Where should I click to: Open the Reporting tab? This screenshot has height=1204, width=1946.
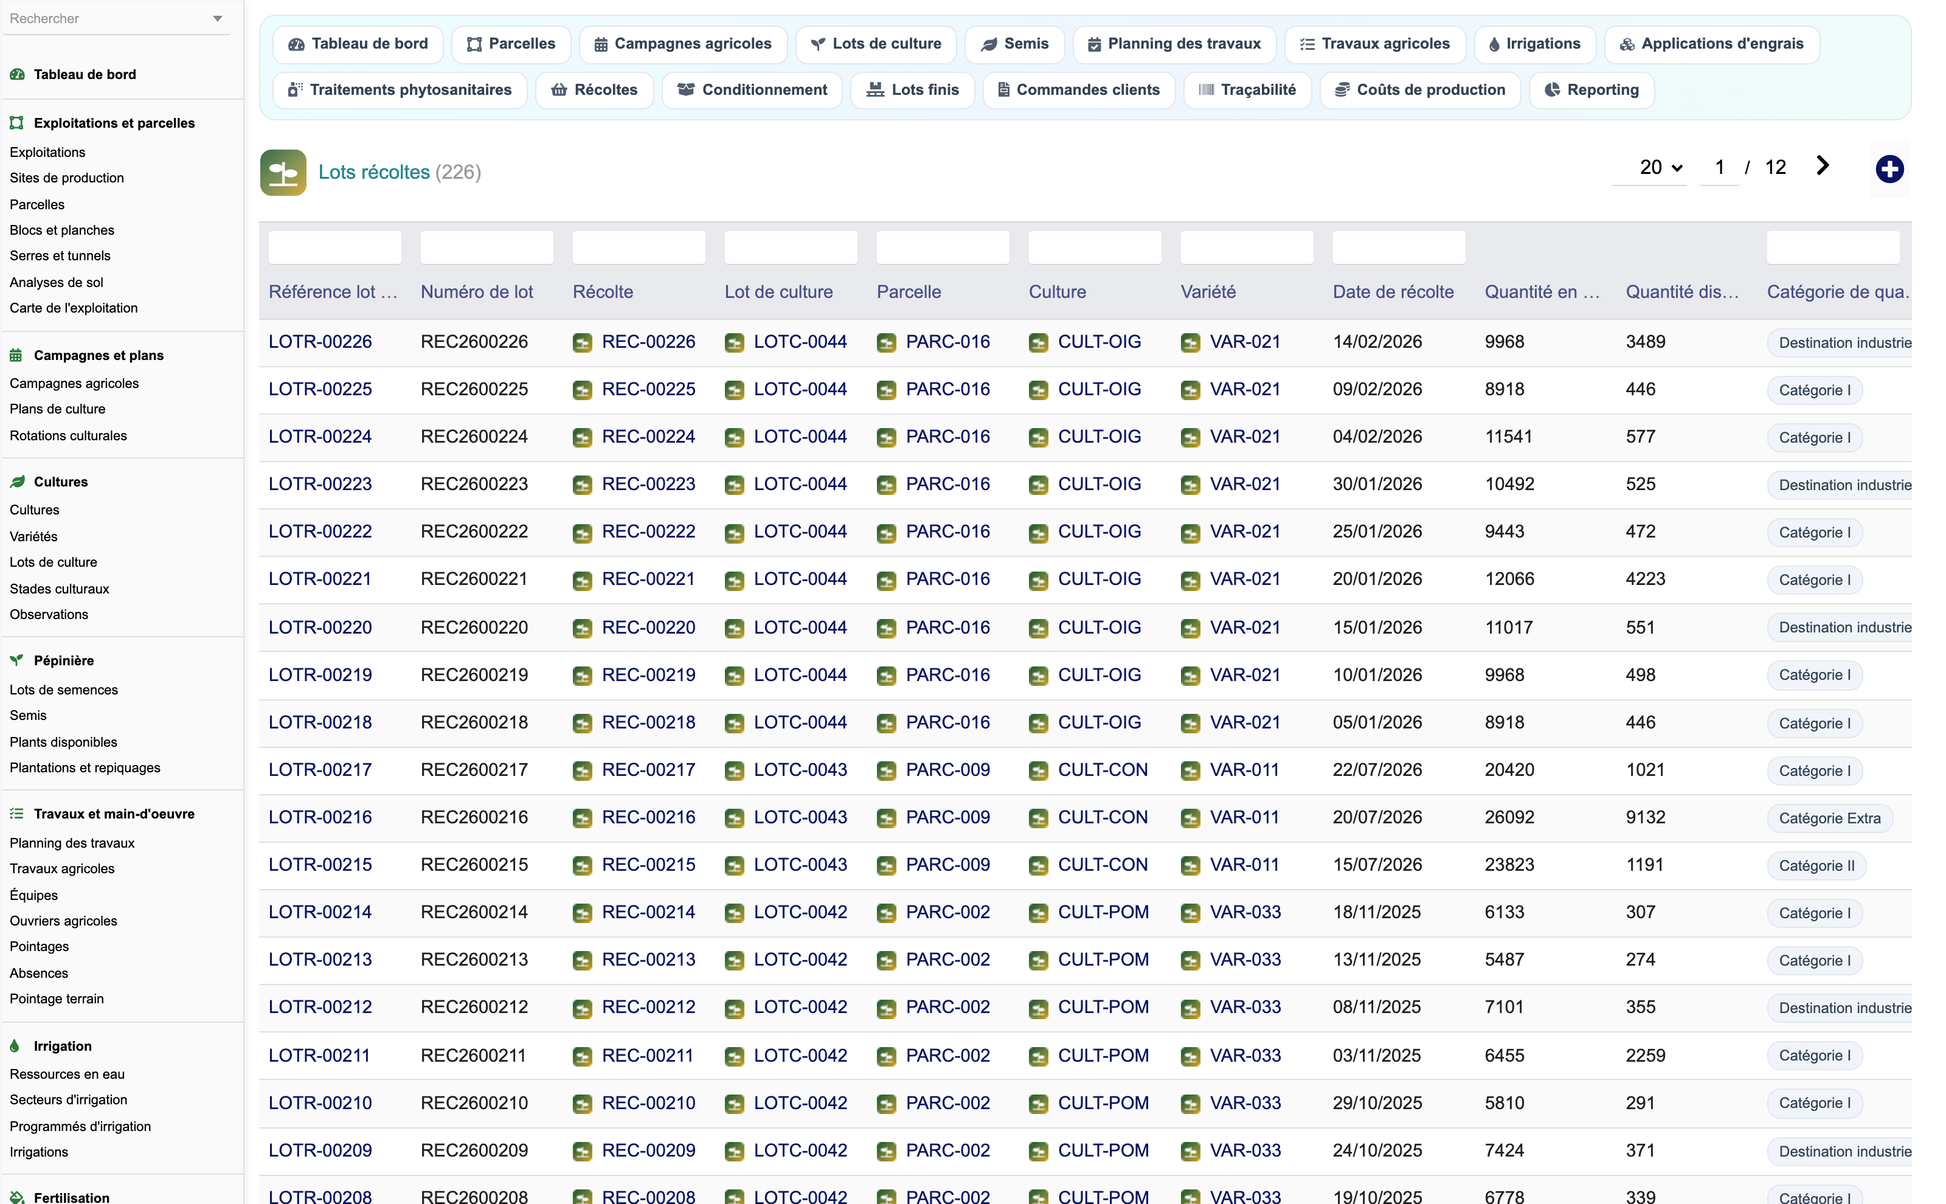coord(1592,90)
